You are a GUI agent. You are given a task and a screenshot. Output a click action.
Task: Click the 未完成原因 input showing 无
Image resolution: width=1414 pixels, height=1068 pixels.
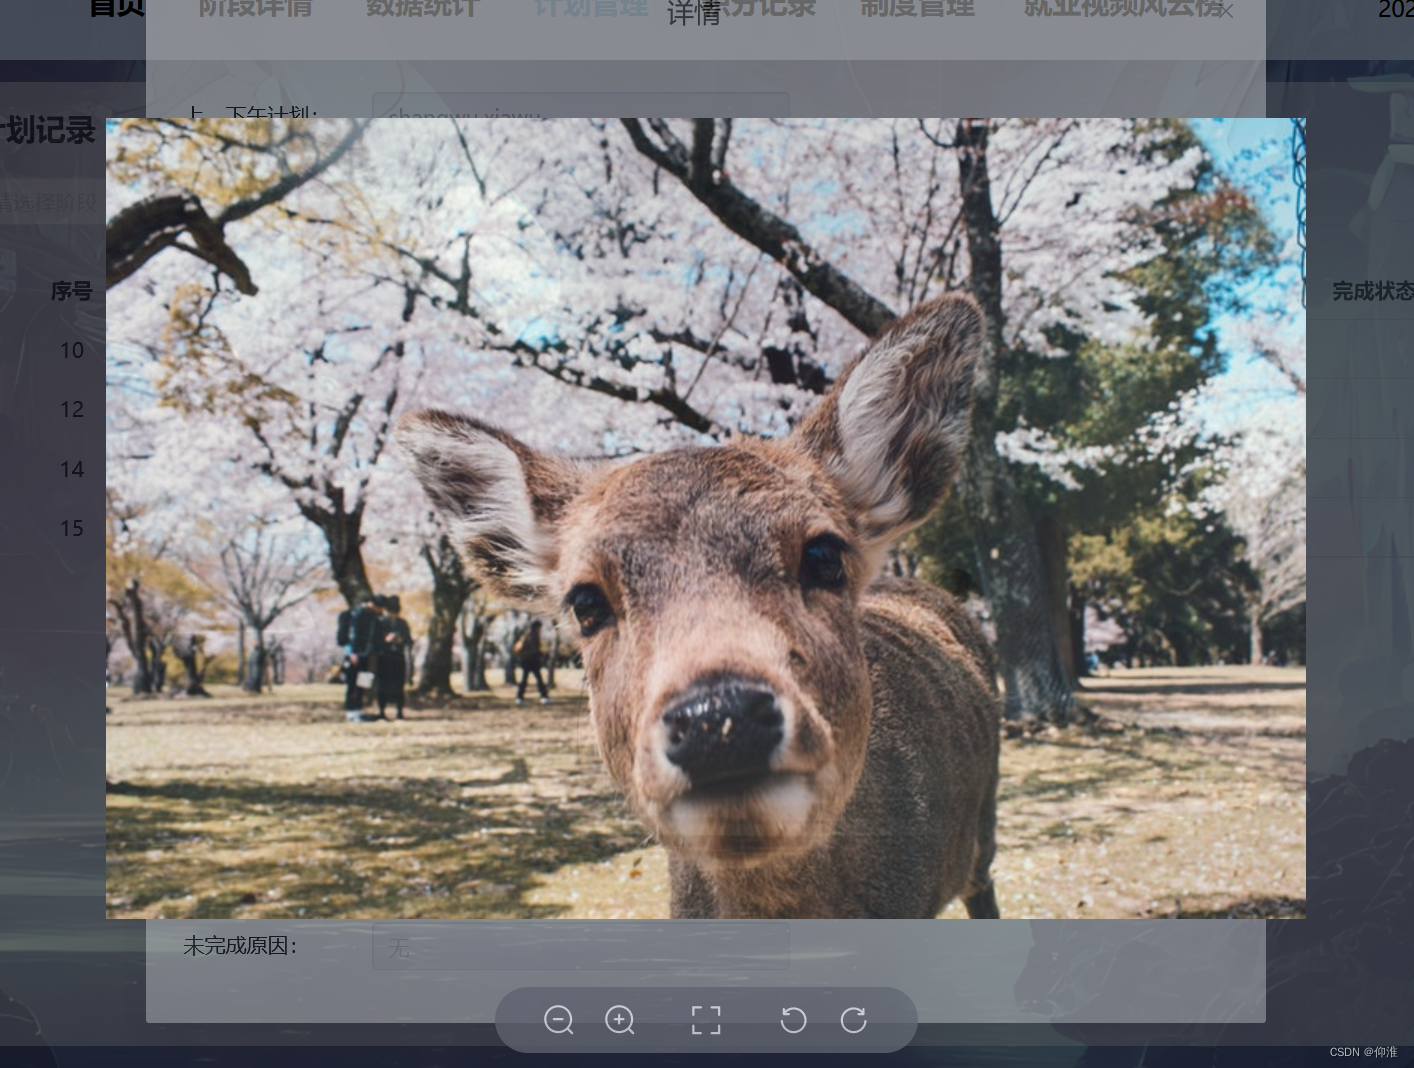581,948
